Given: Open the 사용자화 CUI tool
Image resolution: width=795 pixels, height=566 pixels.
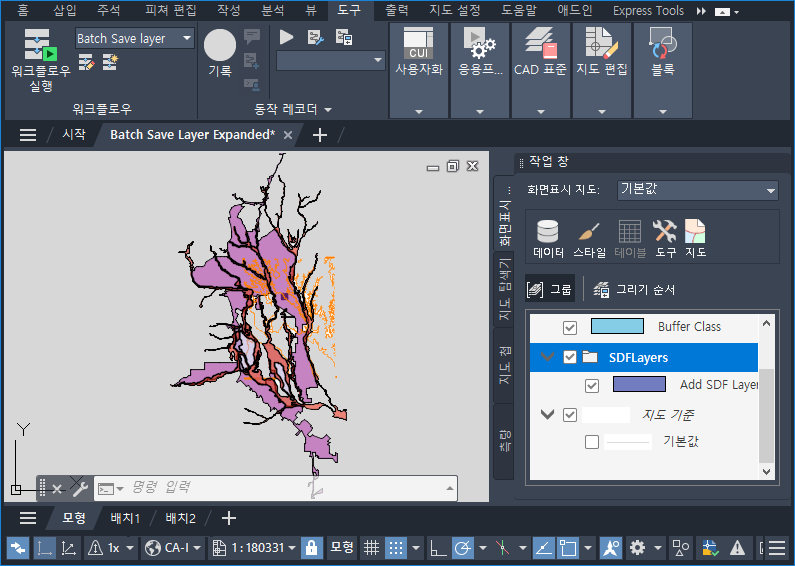Looking at the screenshot, I should point(418,52).
